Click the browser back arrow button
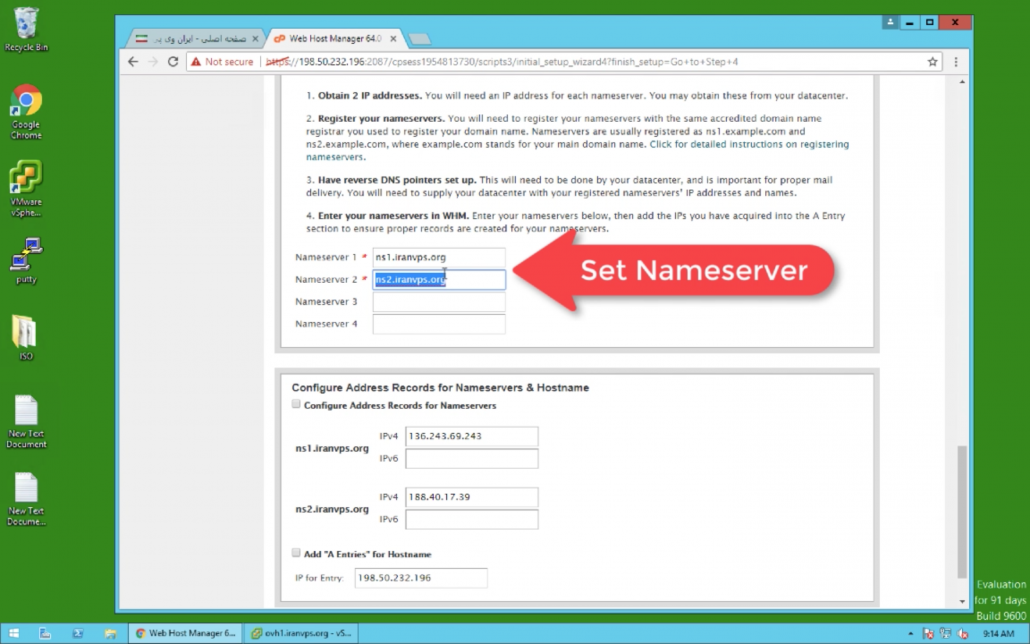This screenshot has width=1030, height=644. [133, 62]
